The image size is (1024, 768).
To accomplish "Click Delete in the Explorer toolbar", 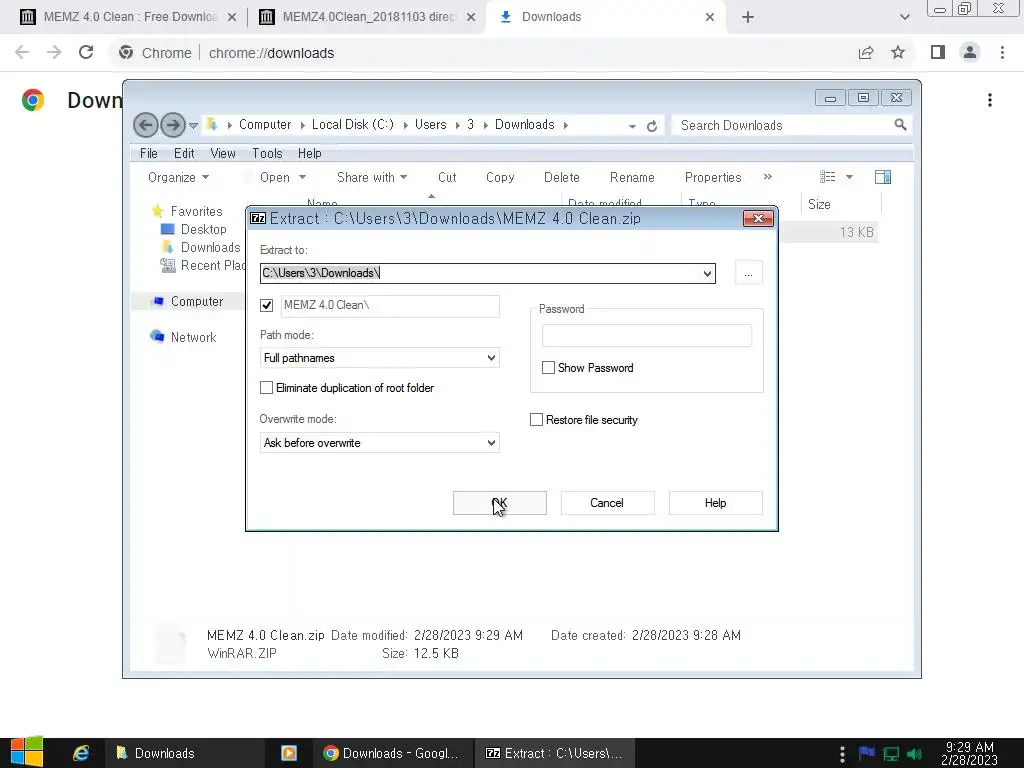I will (562, 178).
